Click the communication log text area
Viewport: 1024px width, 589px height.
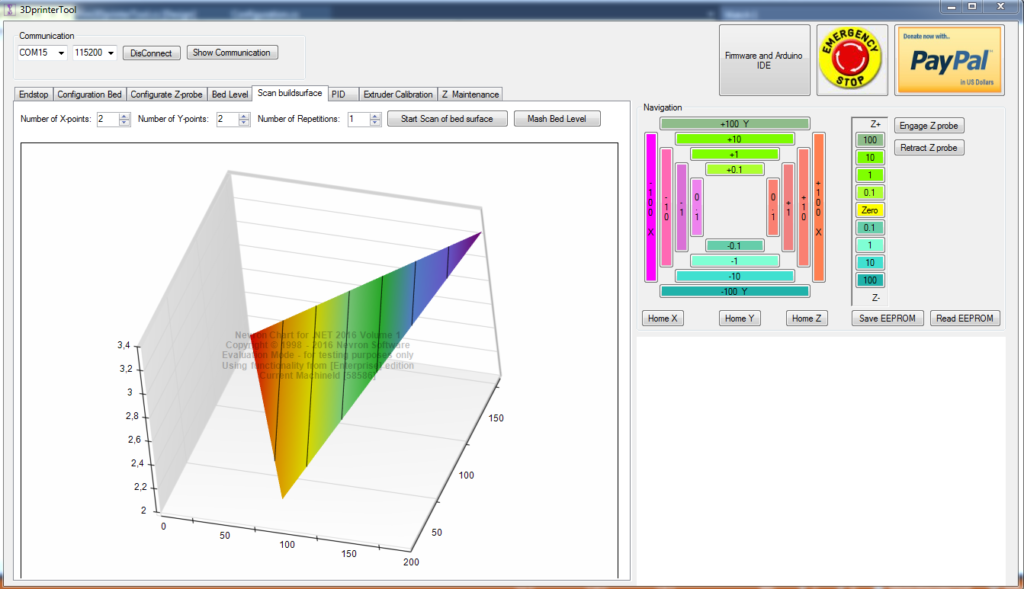click(821, 460)
